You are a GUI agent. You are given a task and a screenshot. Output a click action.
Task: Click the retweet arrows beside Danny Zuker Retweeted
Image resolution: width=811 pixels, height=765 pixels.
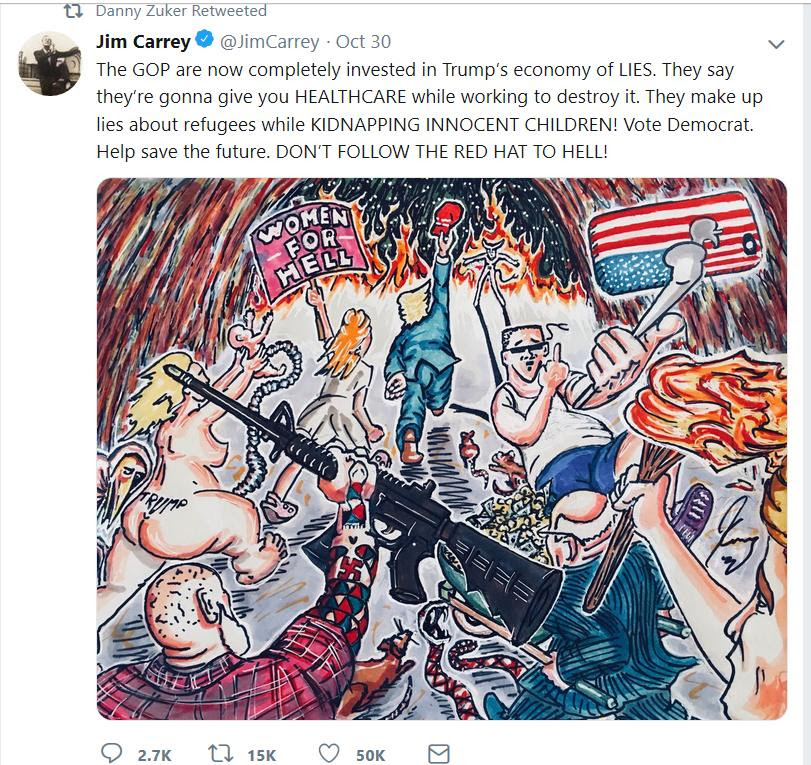click(x=73, y=11)
